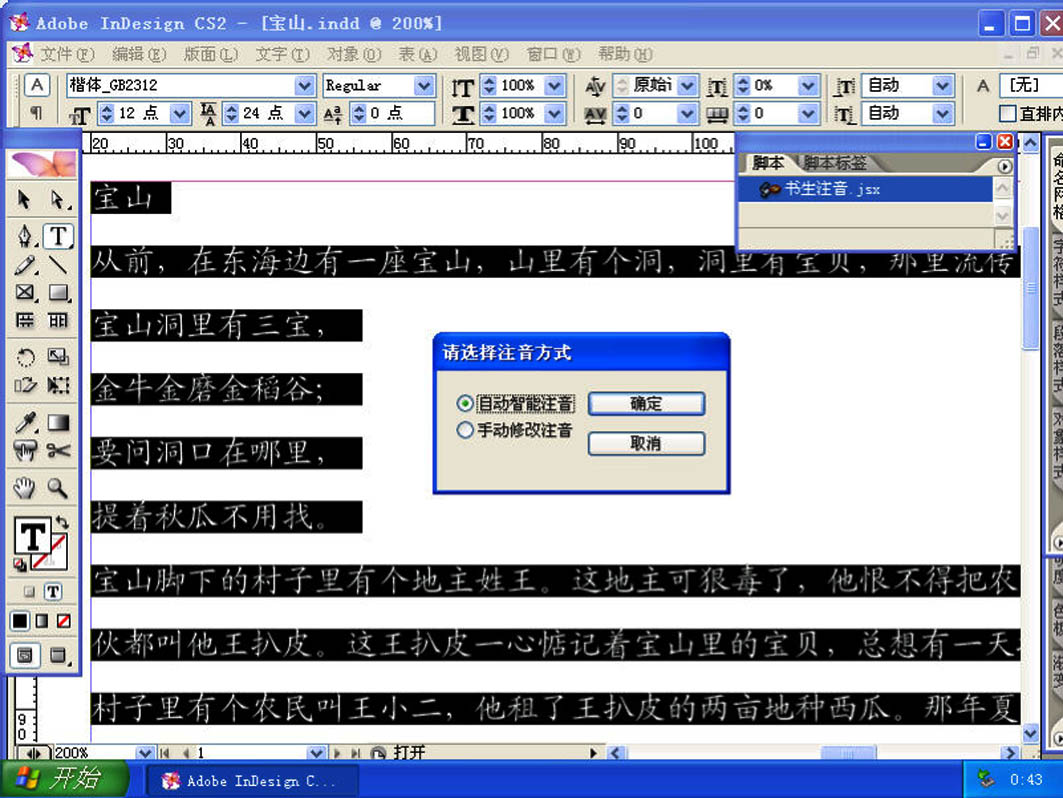The height and width of the screenshot is (798, 1063).
Task: Select the 书生注音.jsx script
Action: click(x=865, y=189)
